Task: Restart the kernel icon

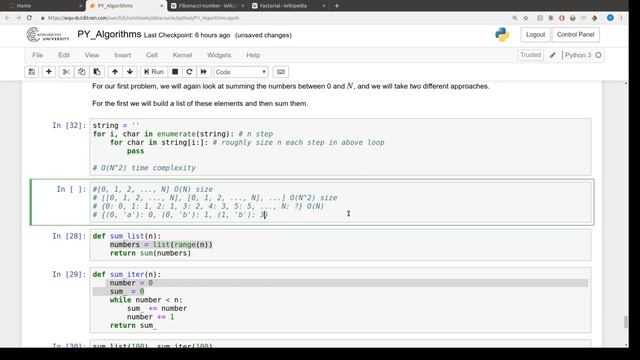Action: (189, 72)
